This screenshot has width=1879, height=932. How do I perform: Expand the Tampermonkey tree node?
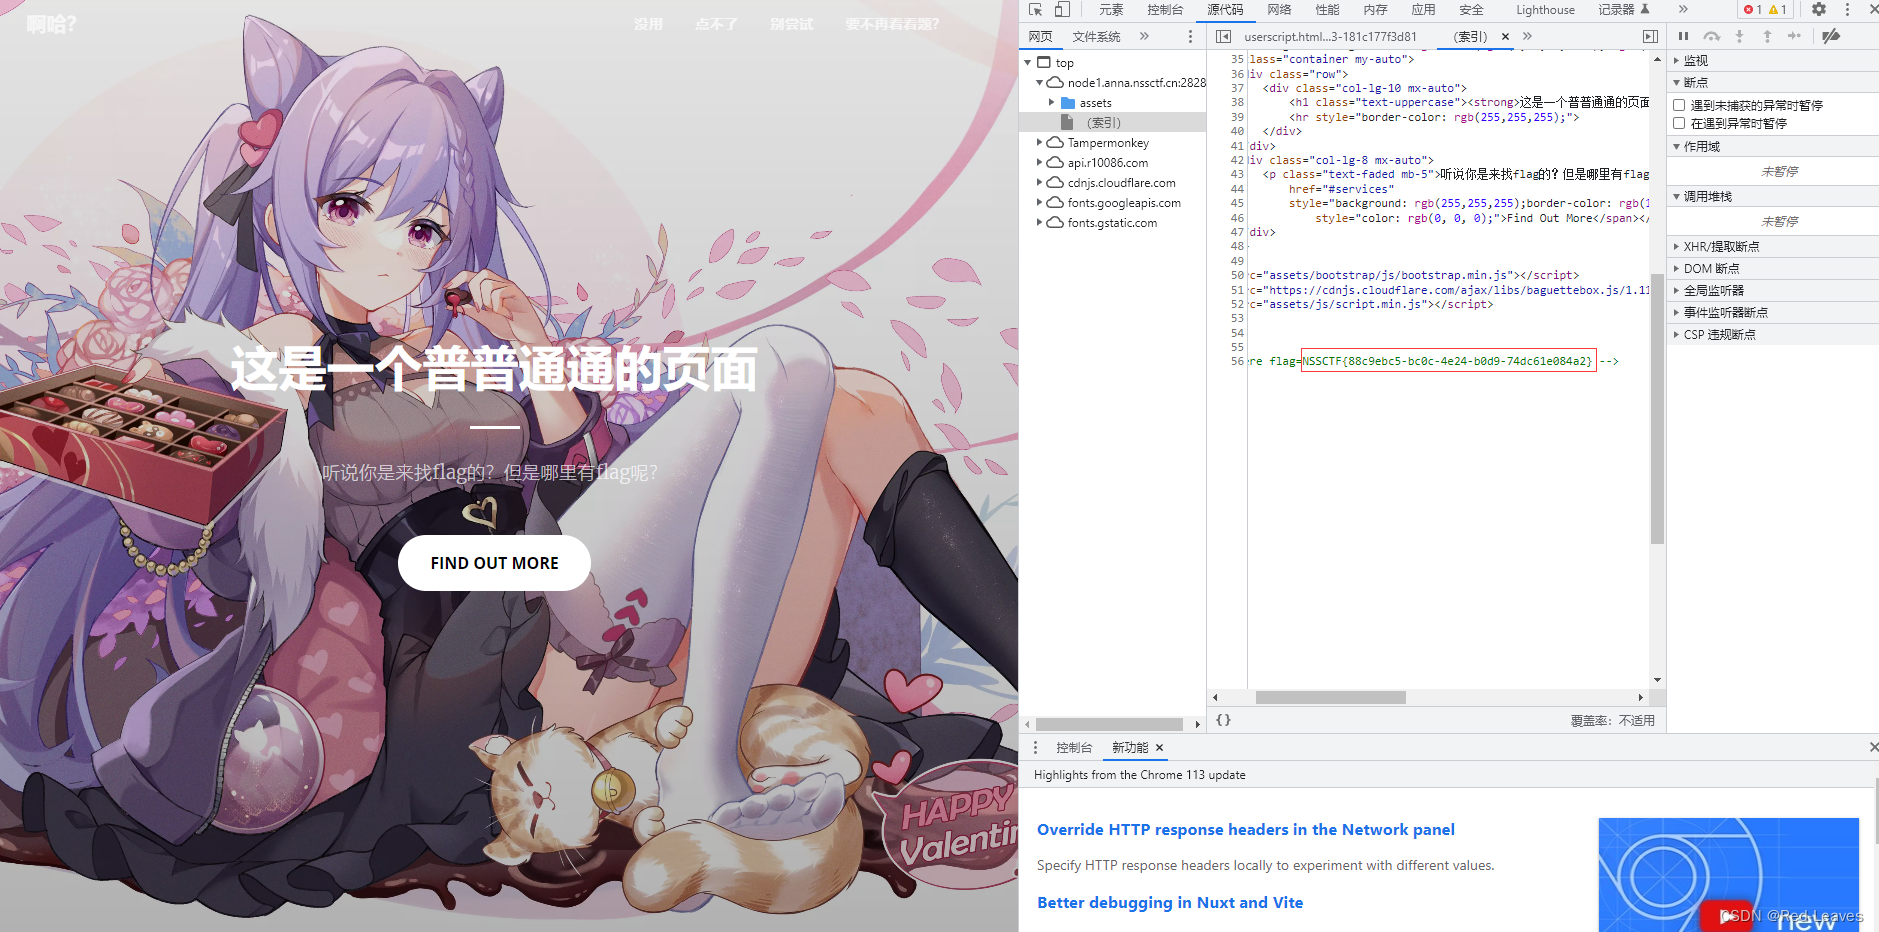1040,142
